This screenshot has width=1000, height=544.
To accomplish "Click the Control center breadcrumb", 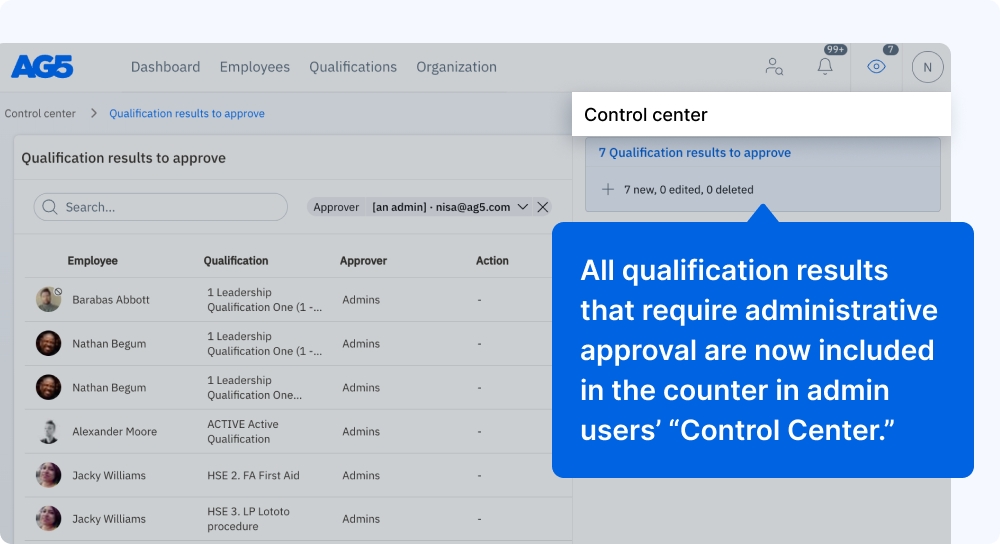I will pos(40,114).
